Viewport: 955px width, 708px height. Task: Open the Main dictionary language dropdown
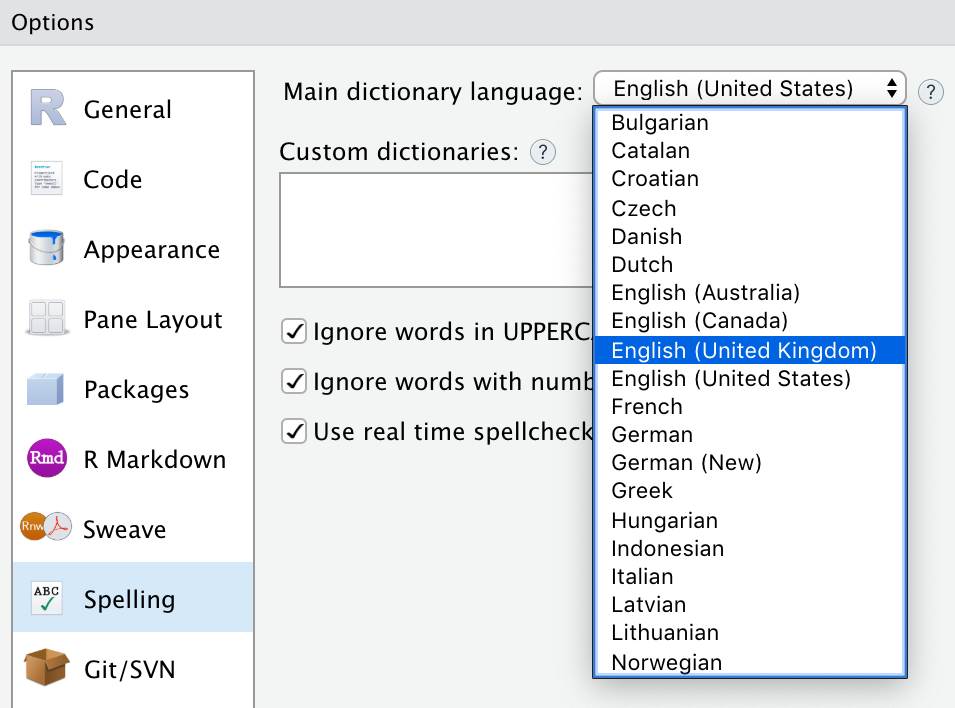click(x=750, y=88)
